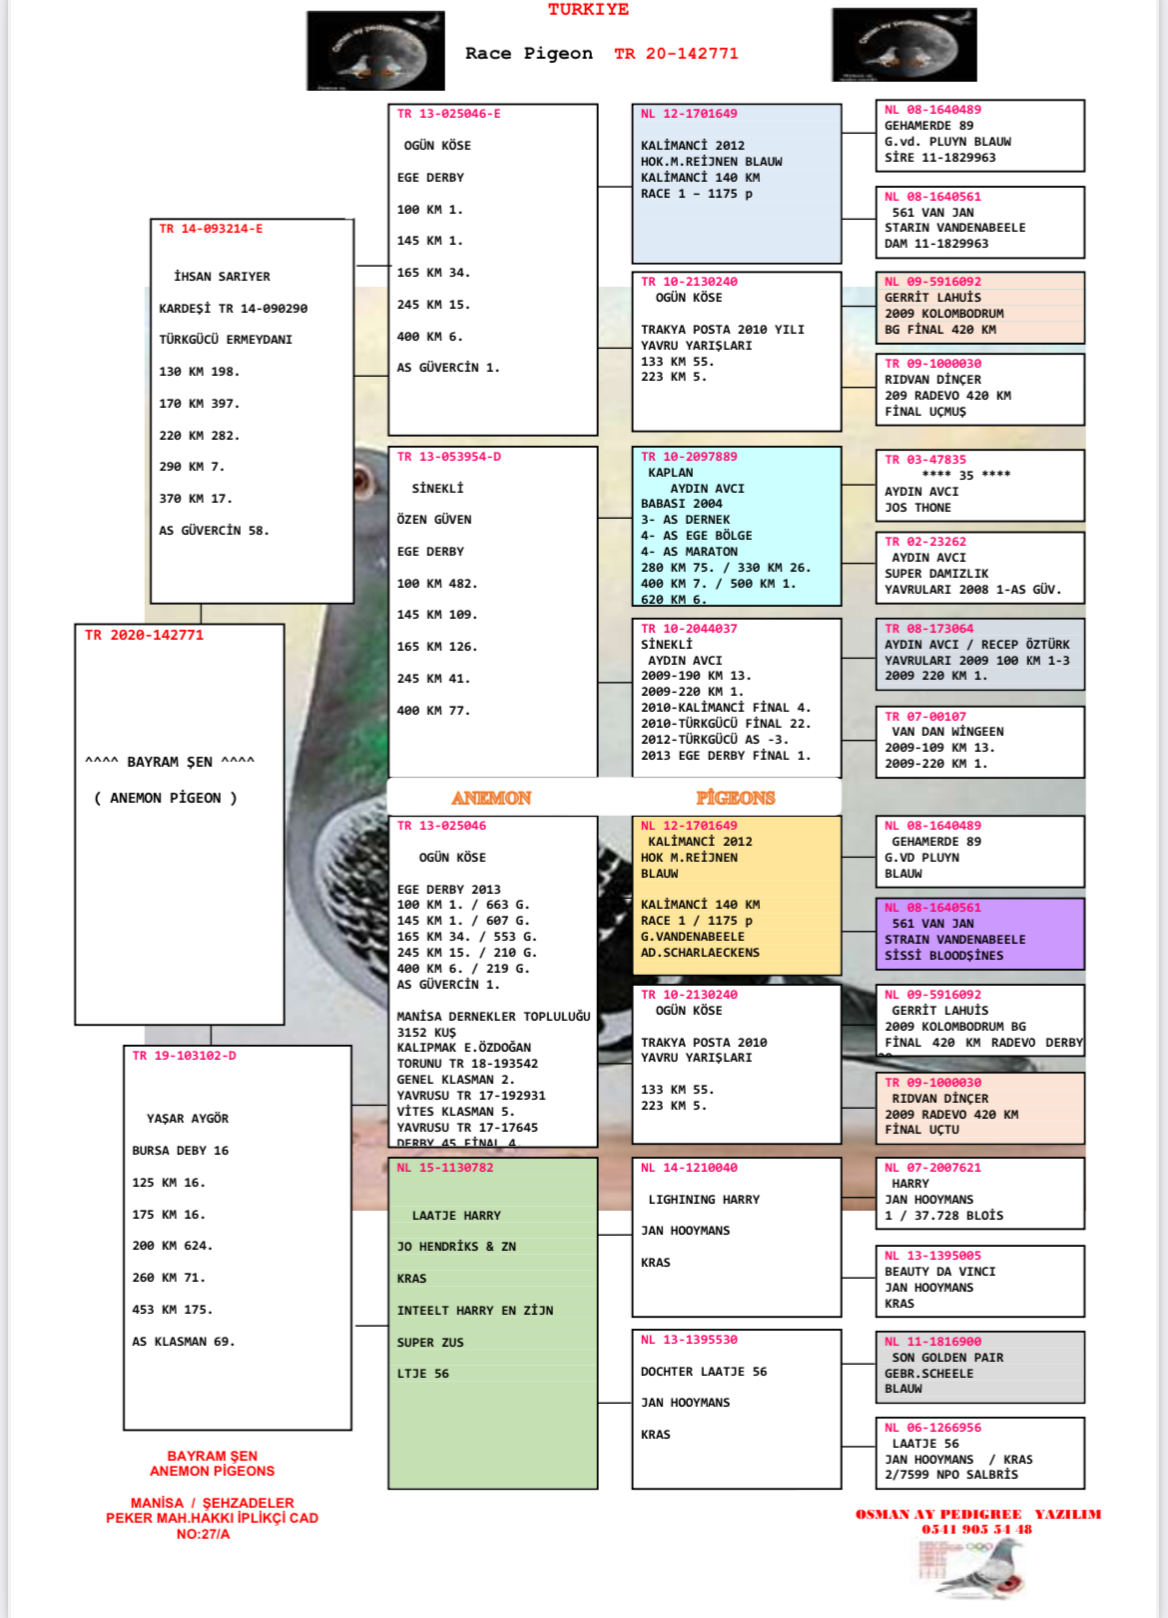
Task: Click ring number "TR 14-093214-E"
Action: pos(211,229)
